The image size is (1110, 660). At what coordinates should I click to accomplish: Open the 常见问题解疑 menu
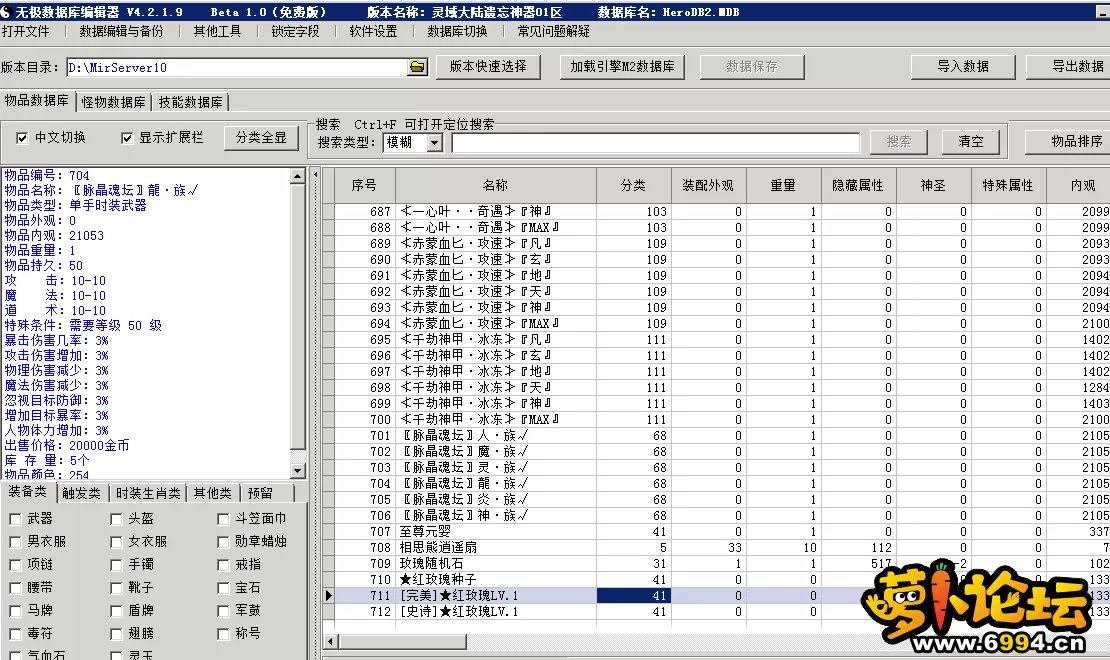pyautogui.click(x=554, y=31)
